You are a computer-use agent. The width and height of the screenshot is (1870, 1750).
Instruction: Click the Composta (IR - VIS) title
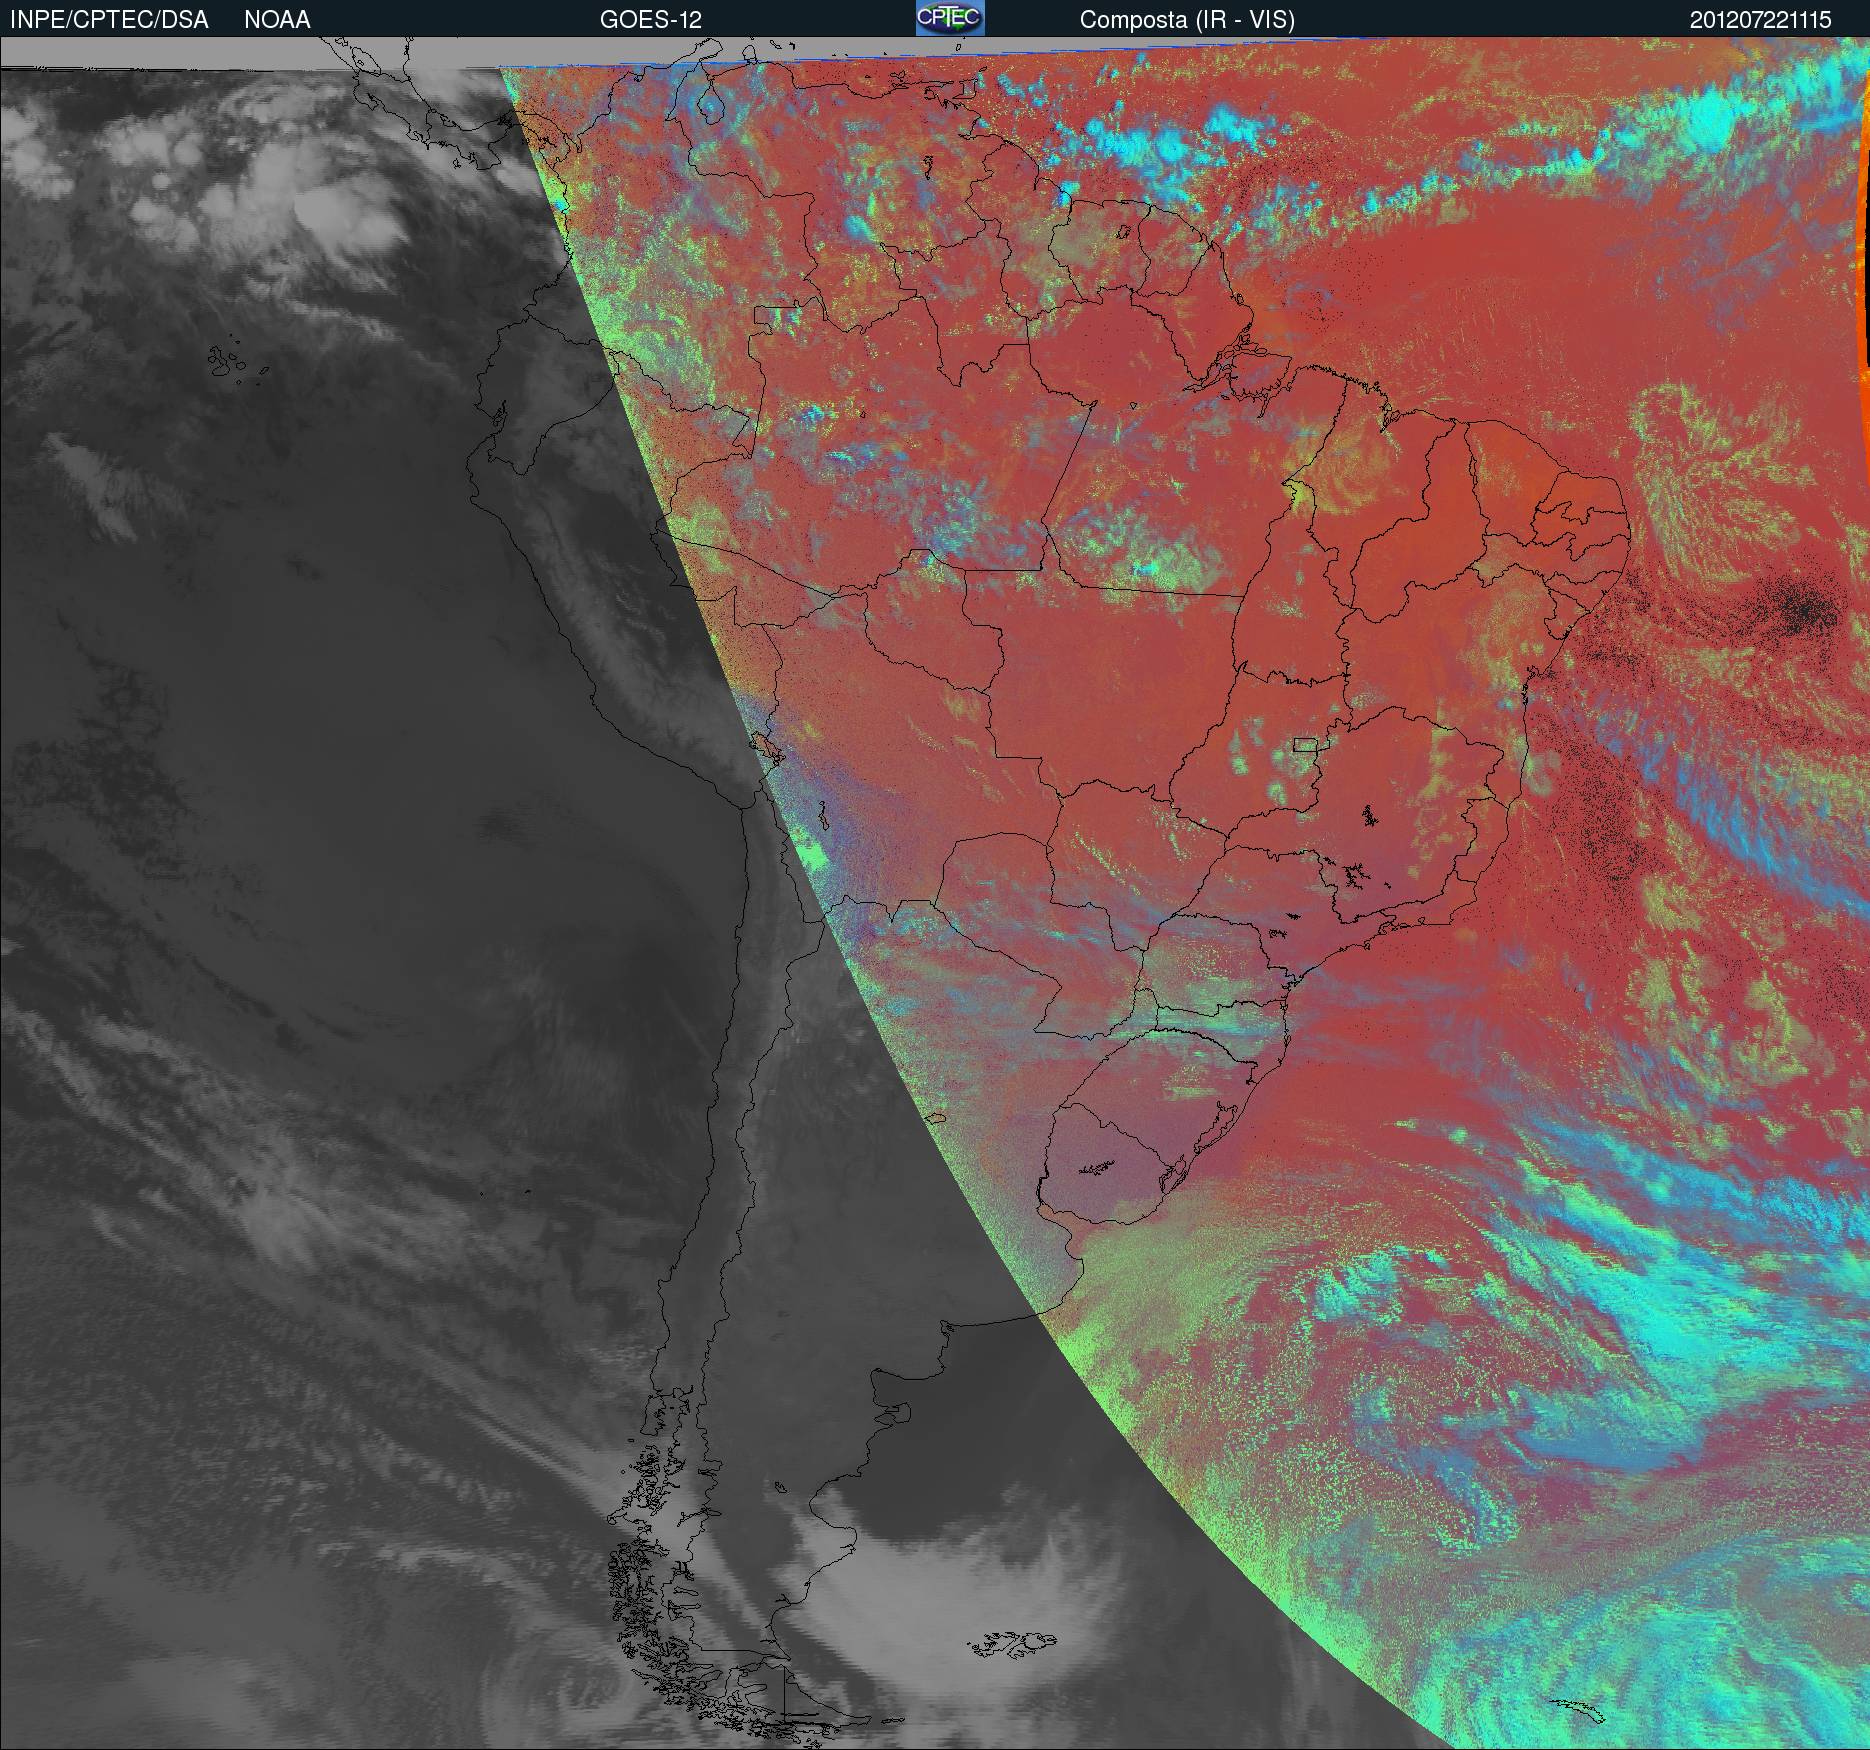tap(1187, 20)
